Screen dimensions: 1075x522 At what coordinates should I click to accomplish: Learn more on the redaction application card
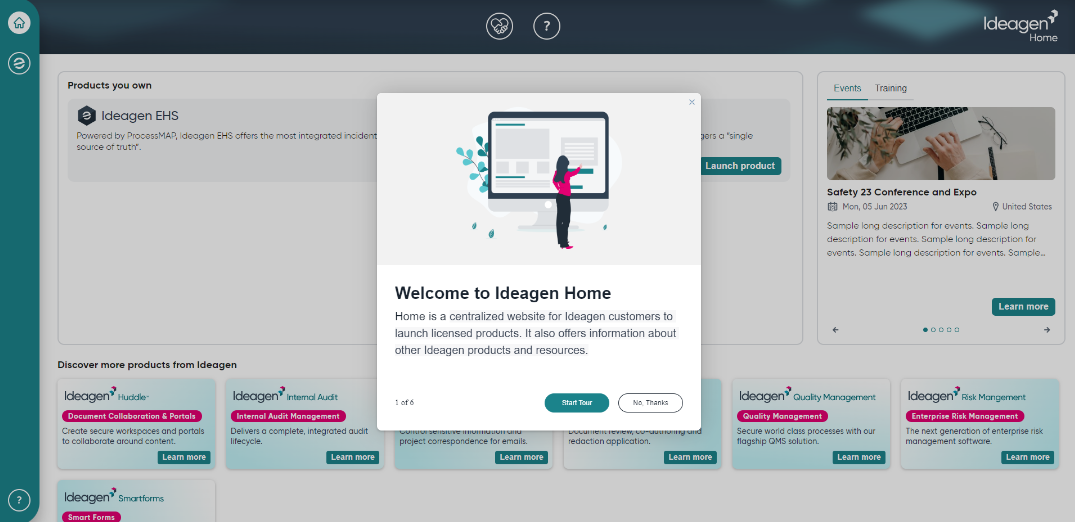tap(690, 458)
